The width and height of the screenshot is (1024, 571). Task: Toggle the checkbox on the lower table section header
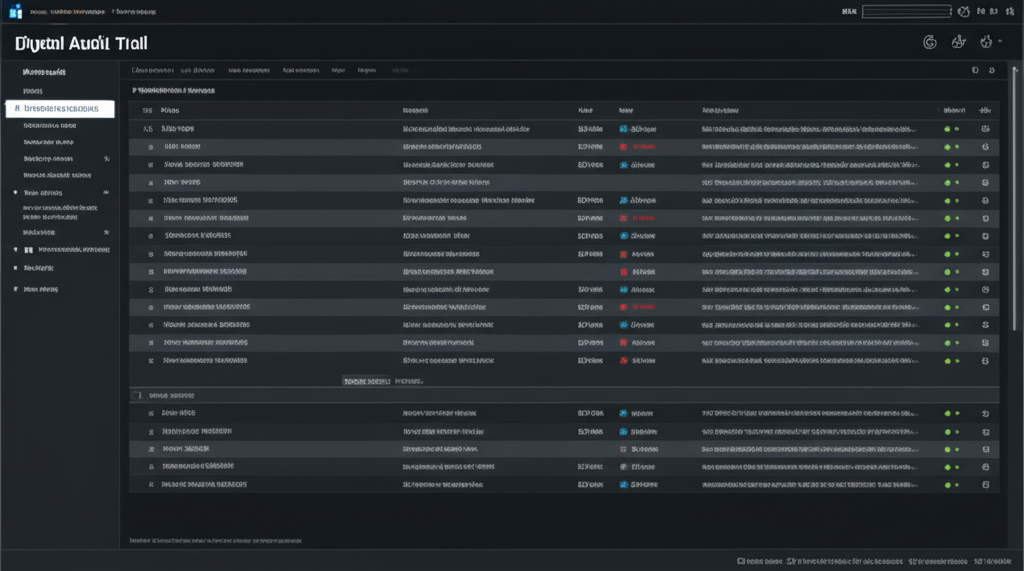(137, 396)
